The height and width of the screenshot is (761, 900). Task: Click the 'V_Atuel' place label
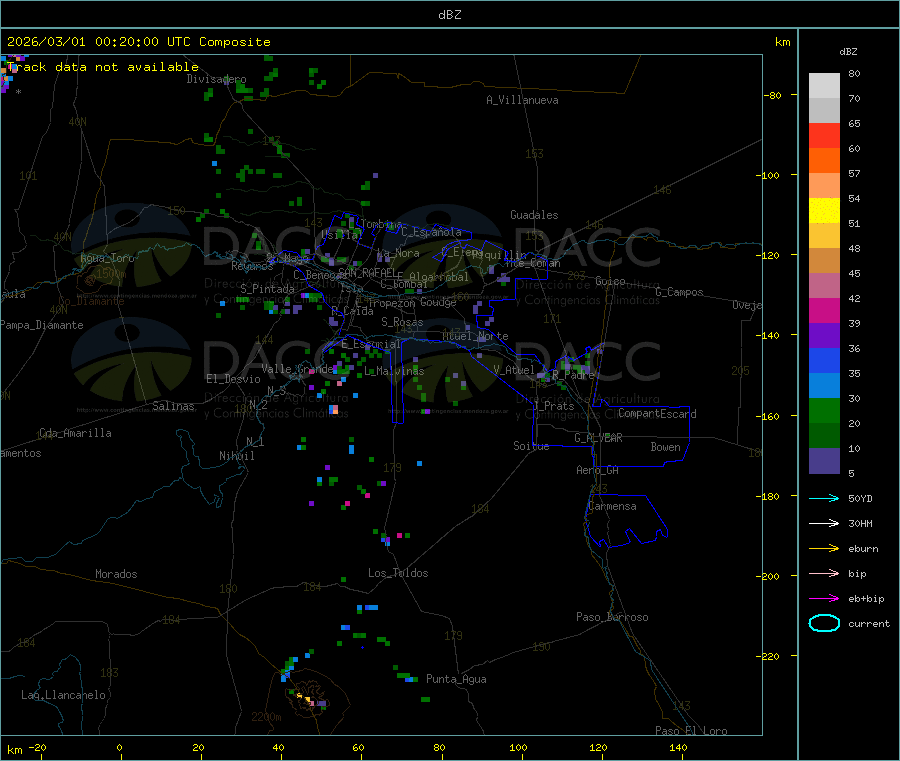tap(514, 370)
